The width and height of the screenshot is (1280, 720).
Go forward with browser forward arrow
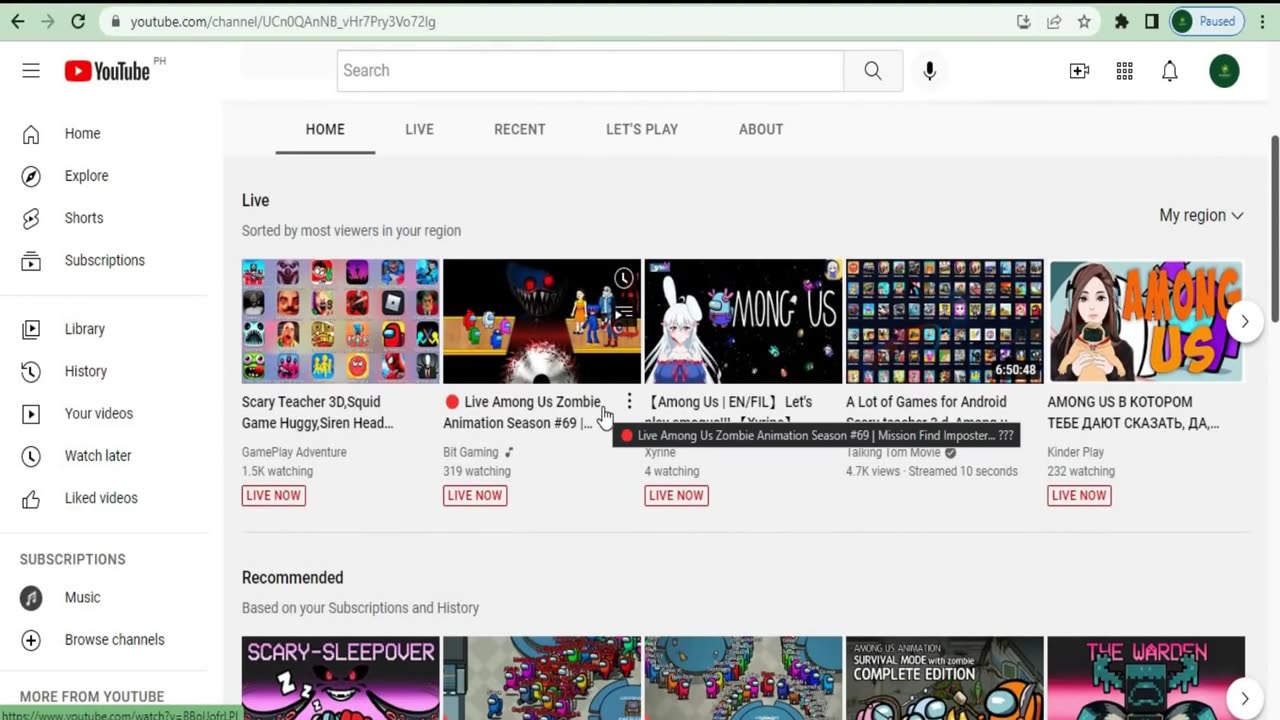48,21
